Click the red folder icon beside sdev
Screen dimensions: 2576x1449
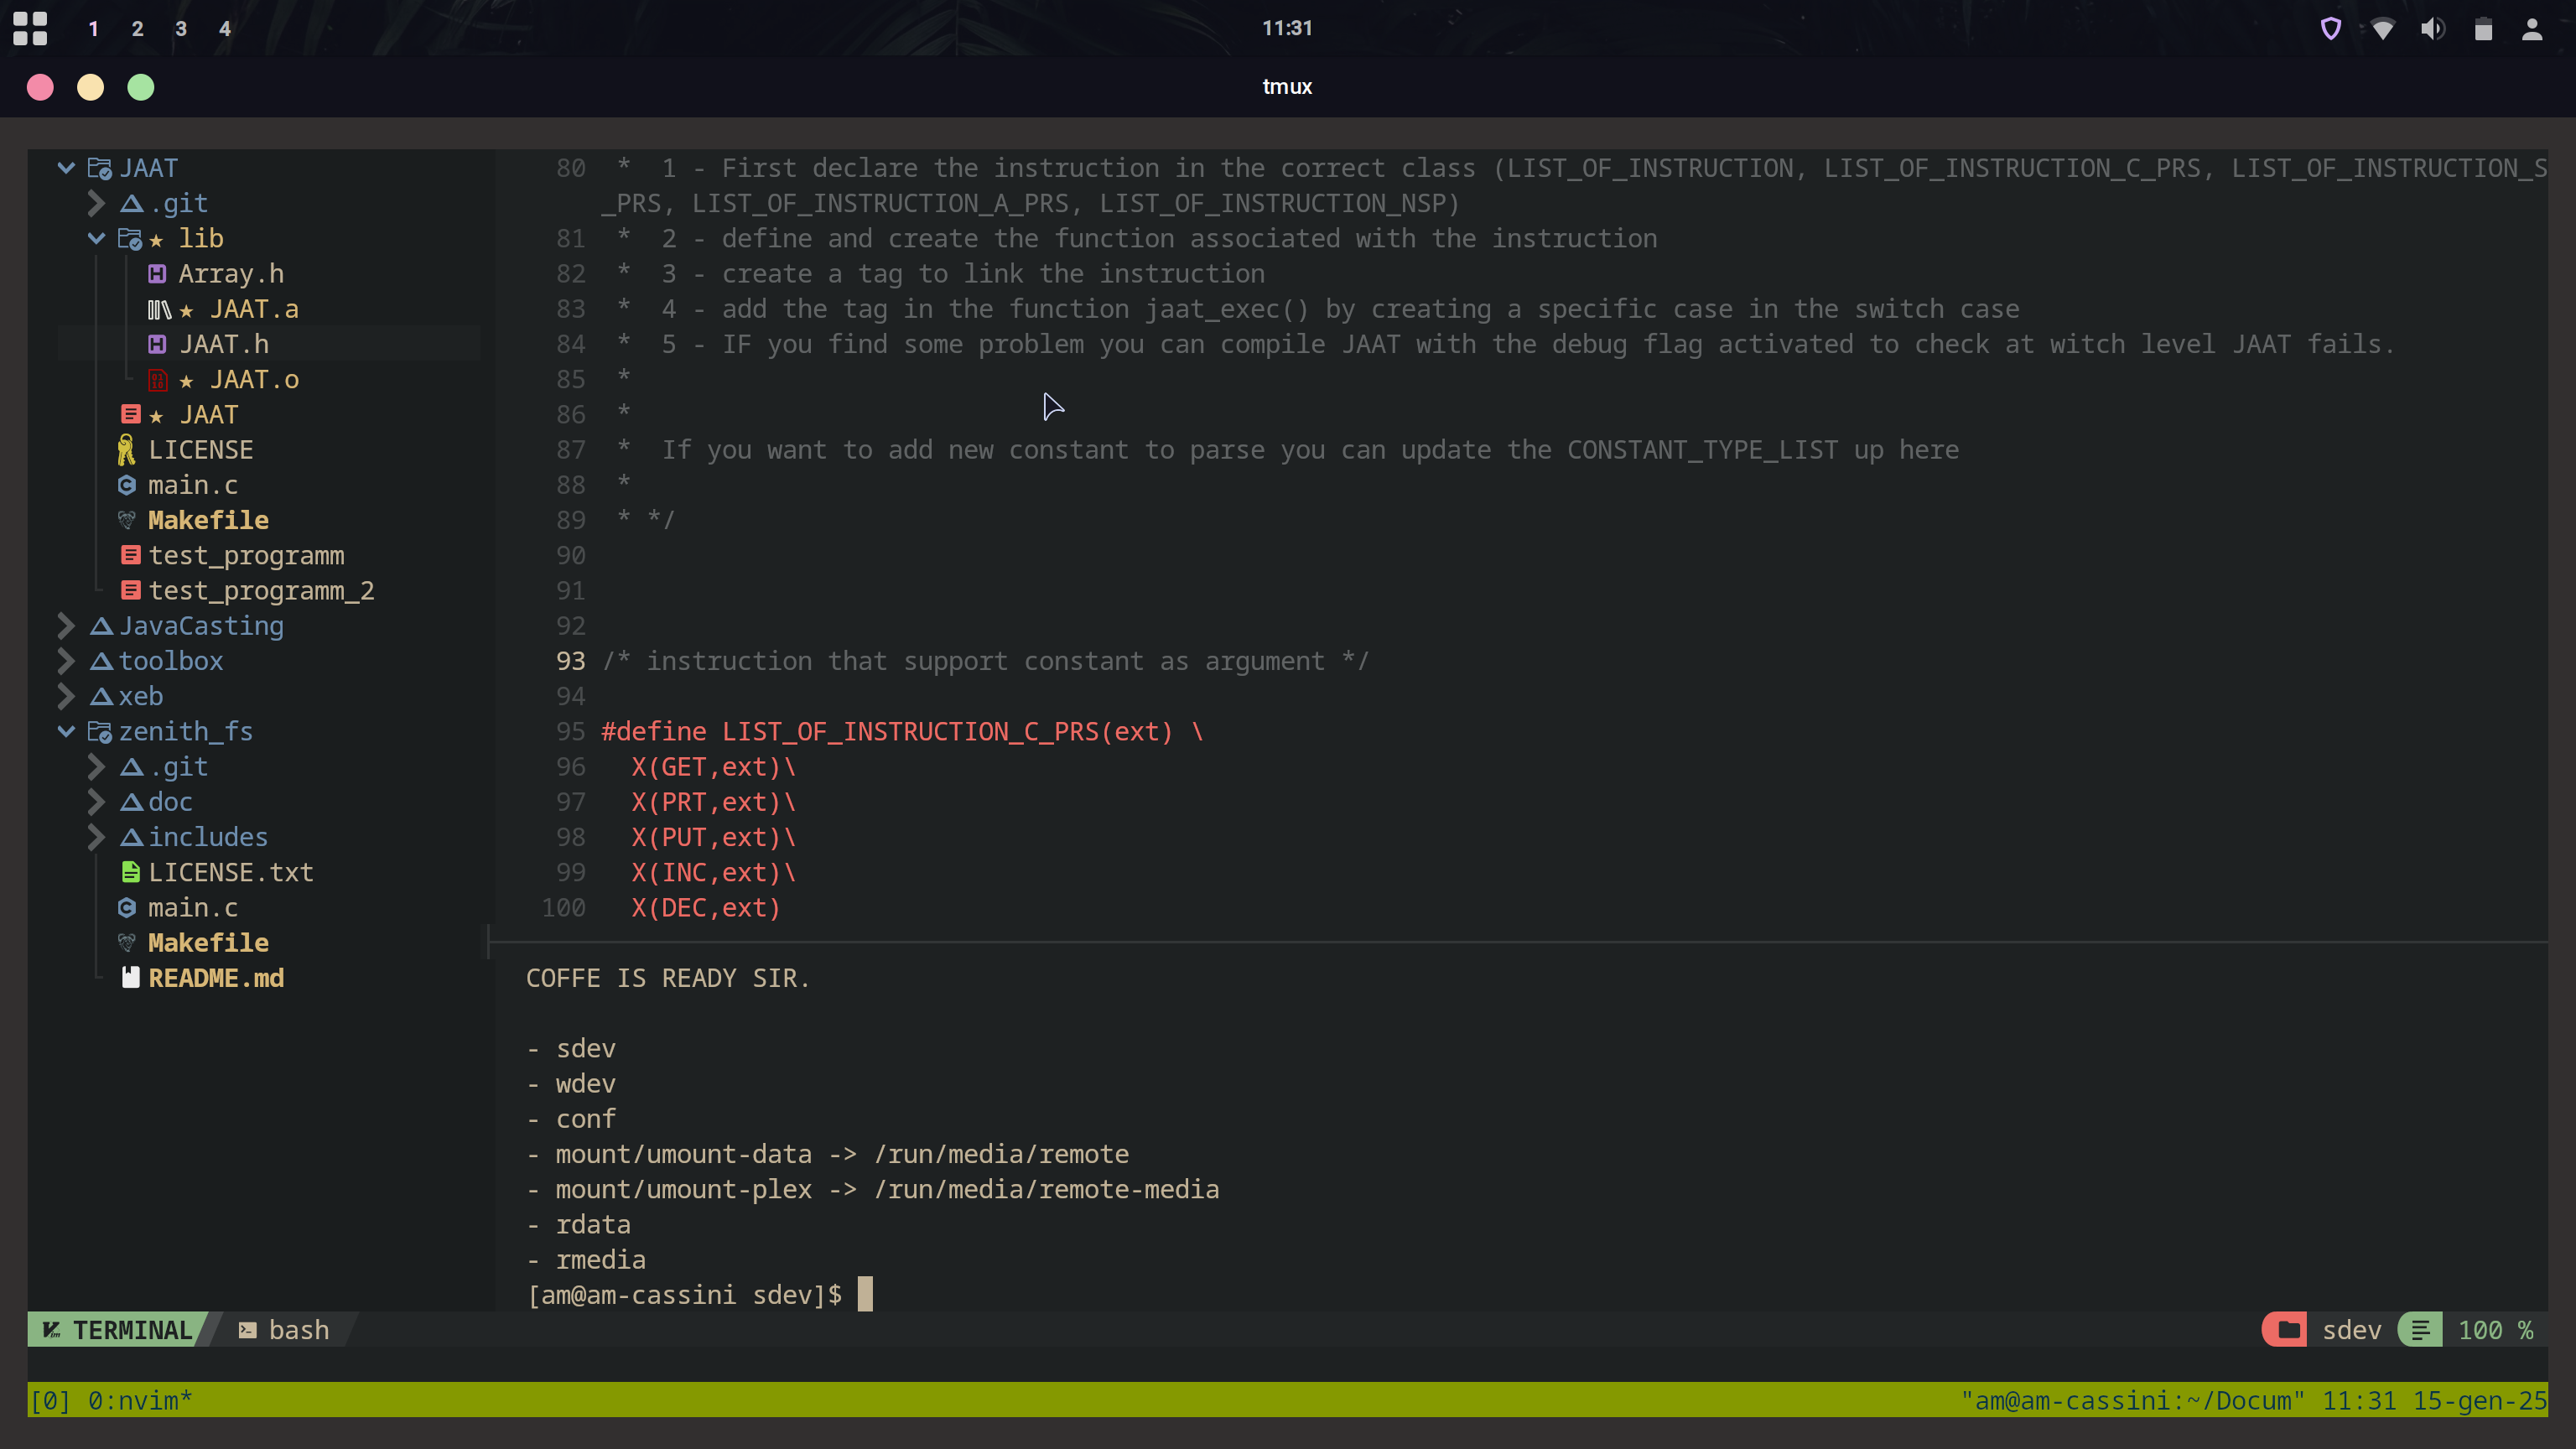pos(2286,1330)
